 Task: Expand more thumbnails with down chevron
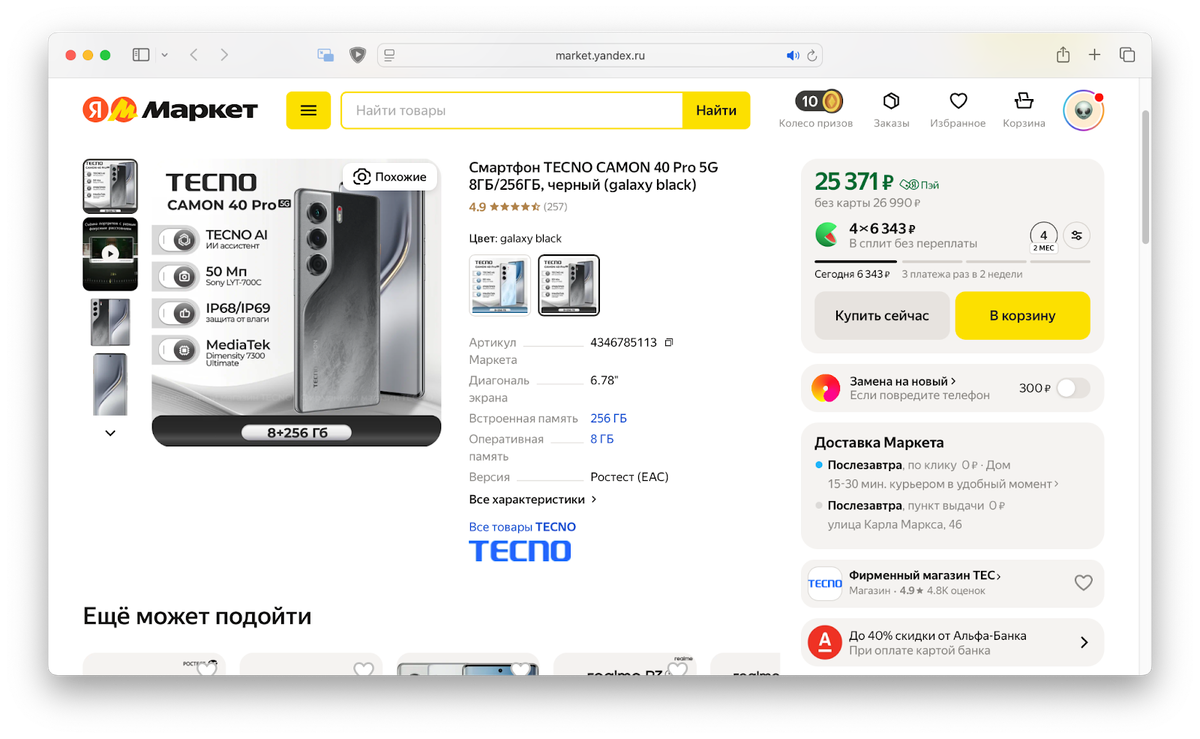pos(110,433)
